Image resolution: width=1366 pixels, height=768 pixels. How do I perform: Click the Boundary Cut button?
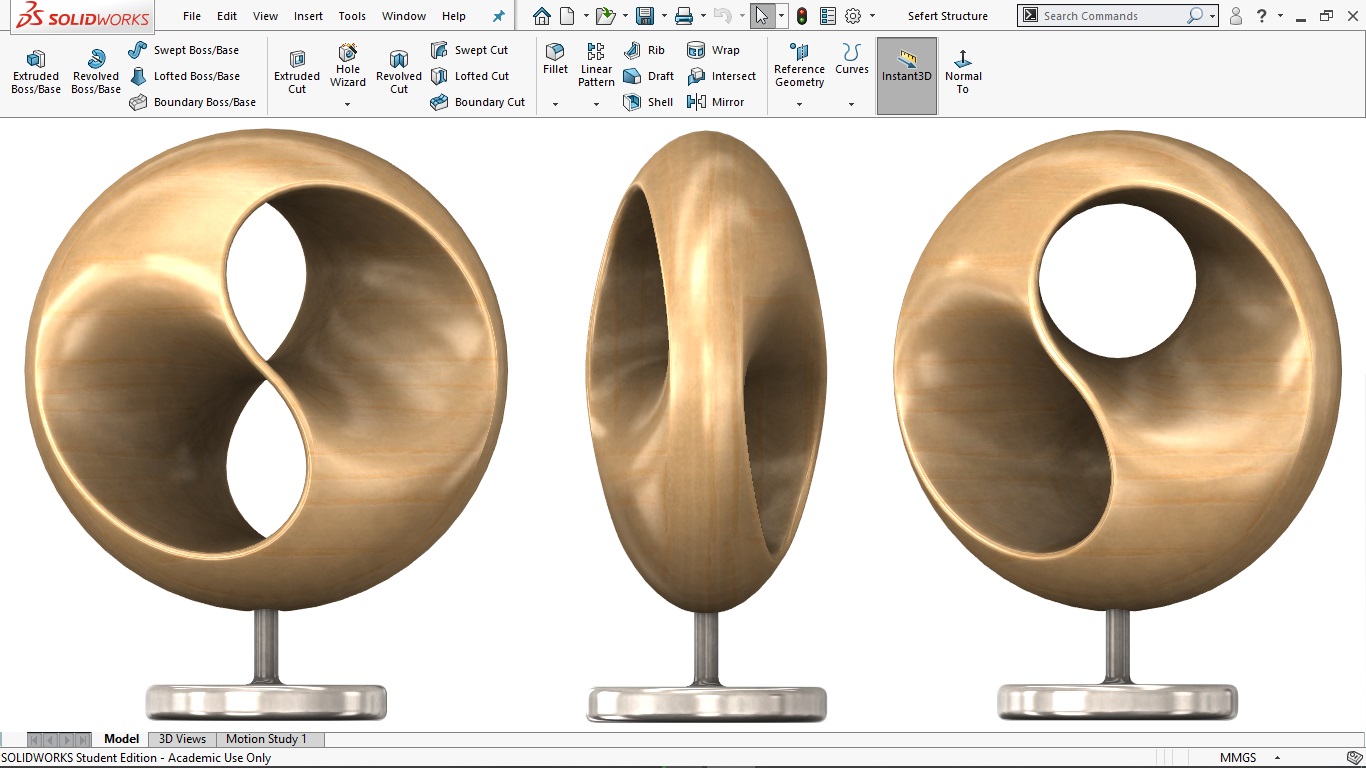tap(478, 102)
